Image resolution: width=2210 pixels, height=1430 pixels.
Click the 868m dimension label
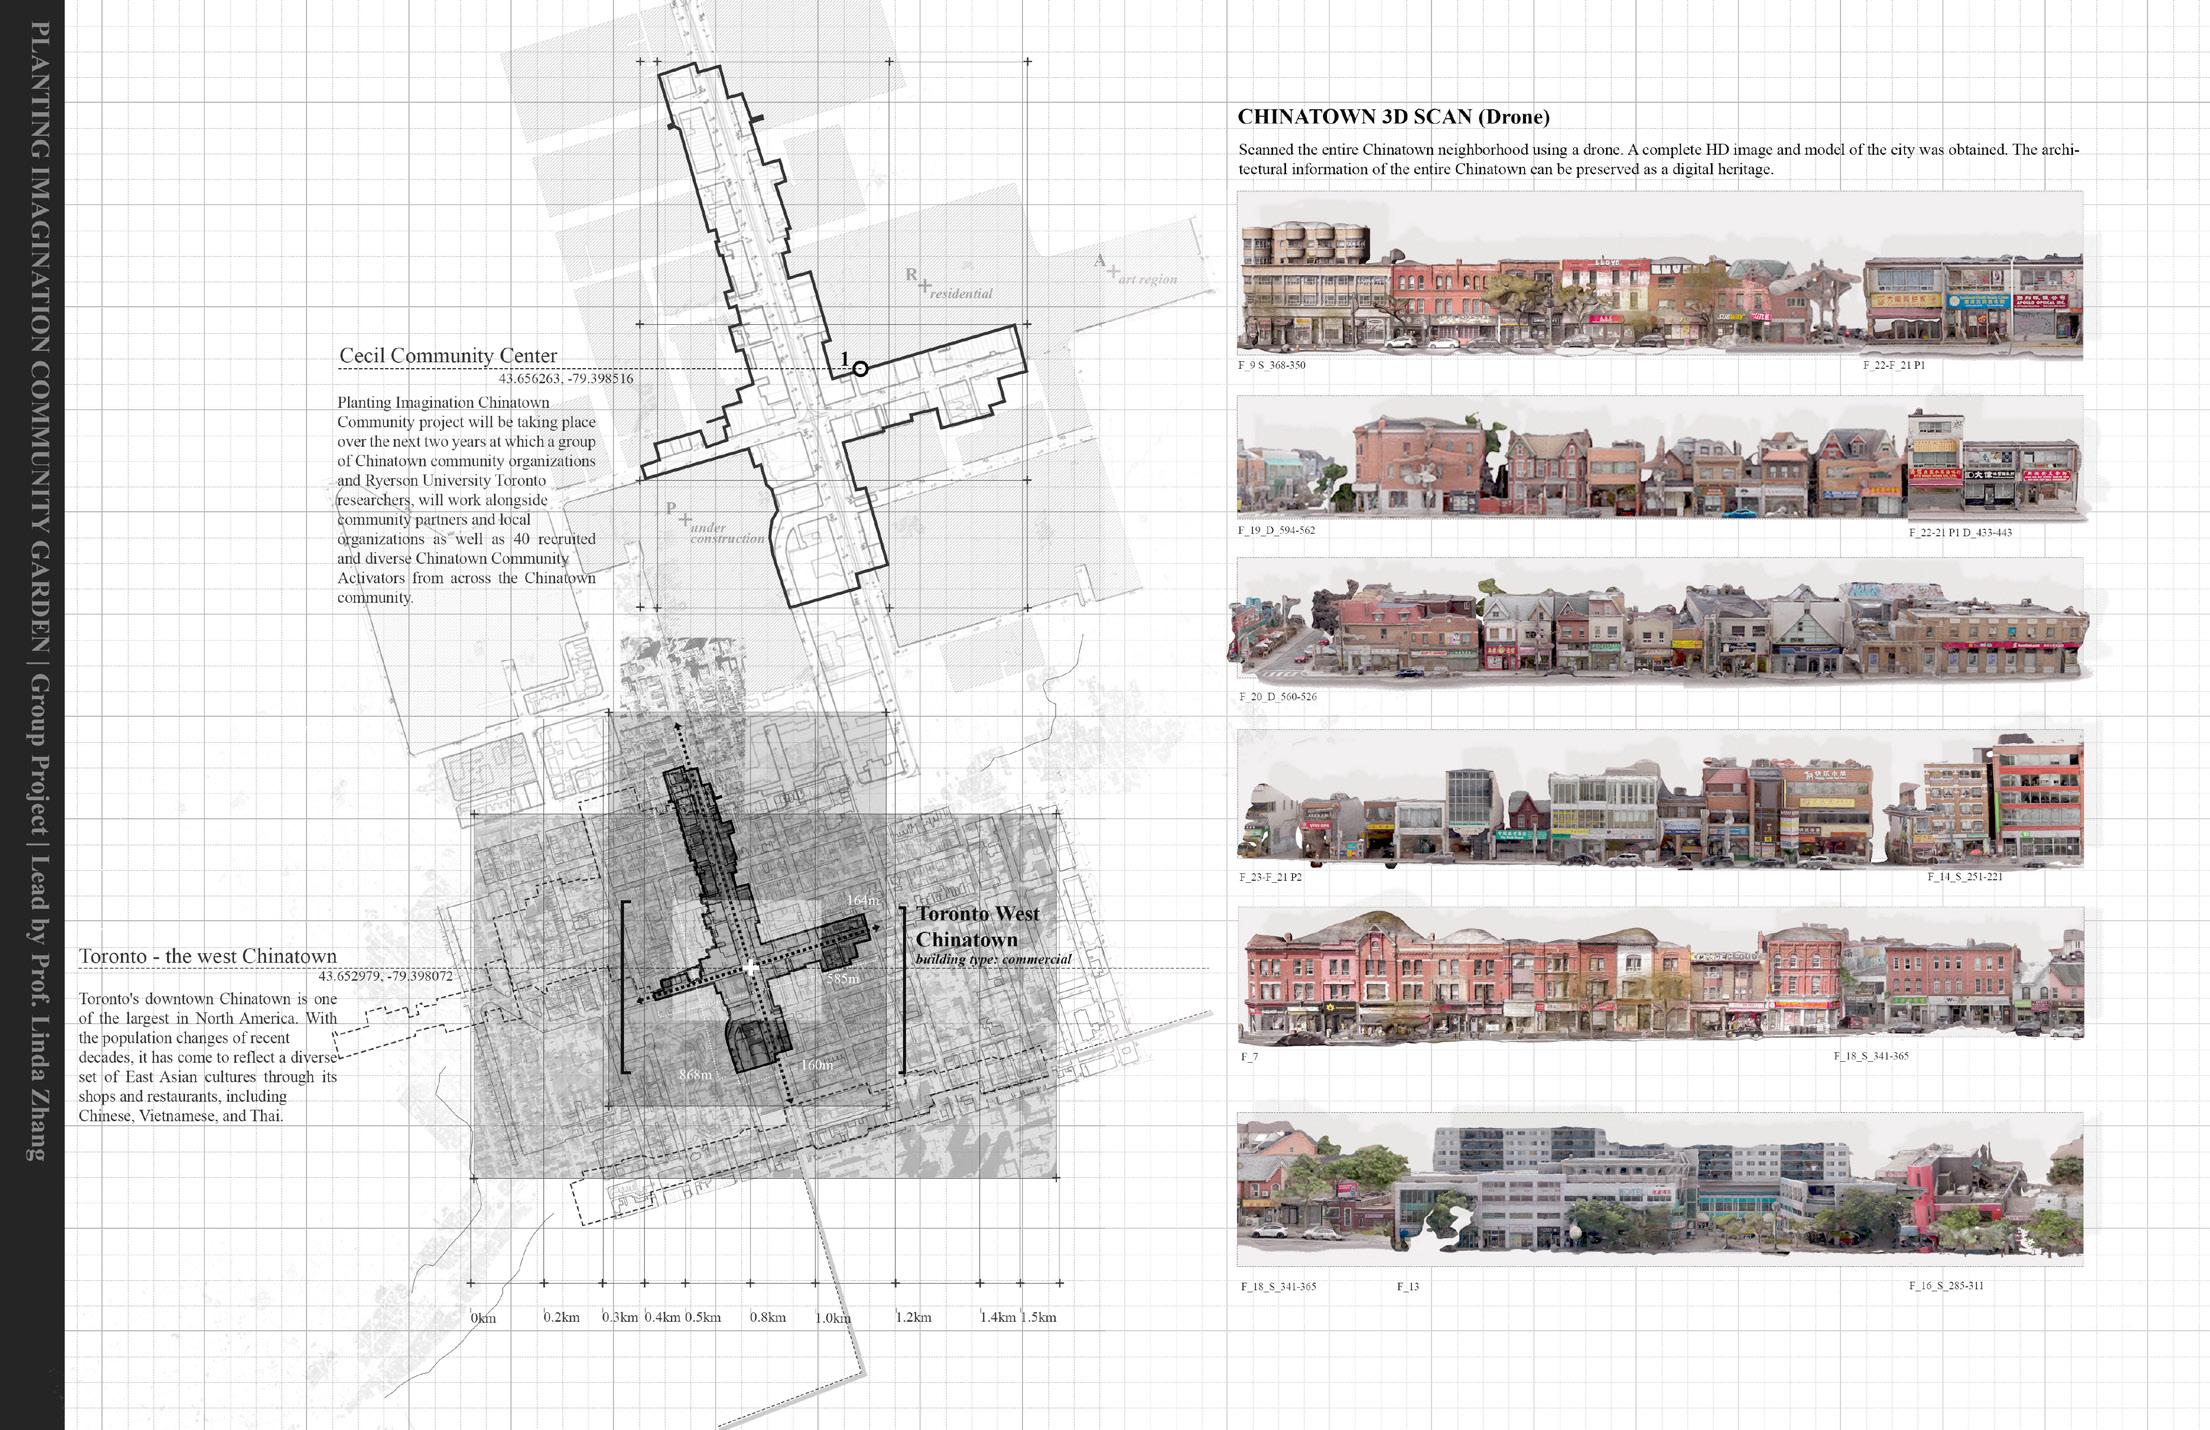695,1075
